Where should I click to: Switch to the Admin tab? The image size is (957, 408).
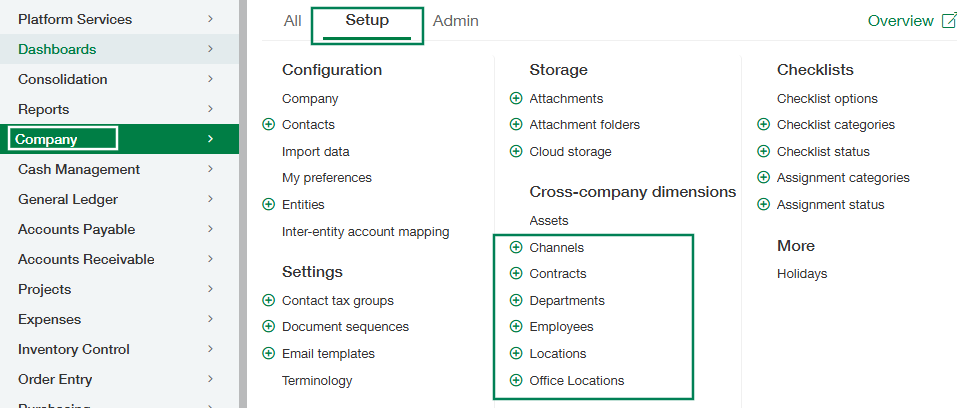tap(455, 21)
